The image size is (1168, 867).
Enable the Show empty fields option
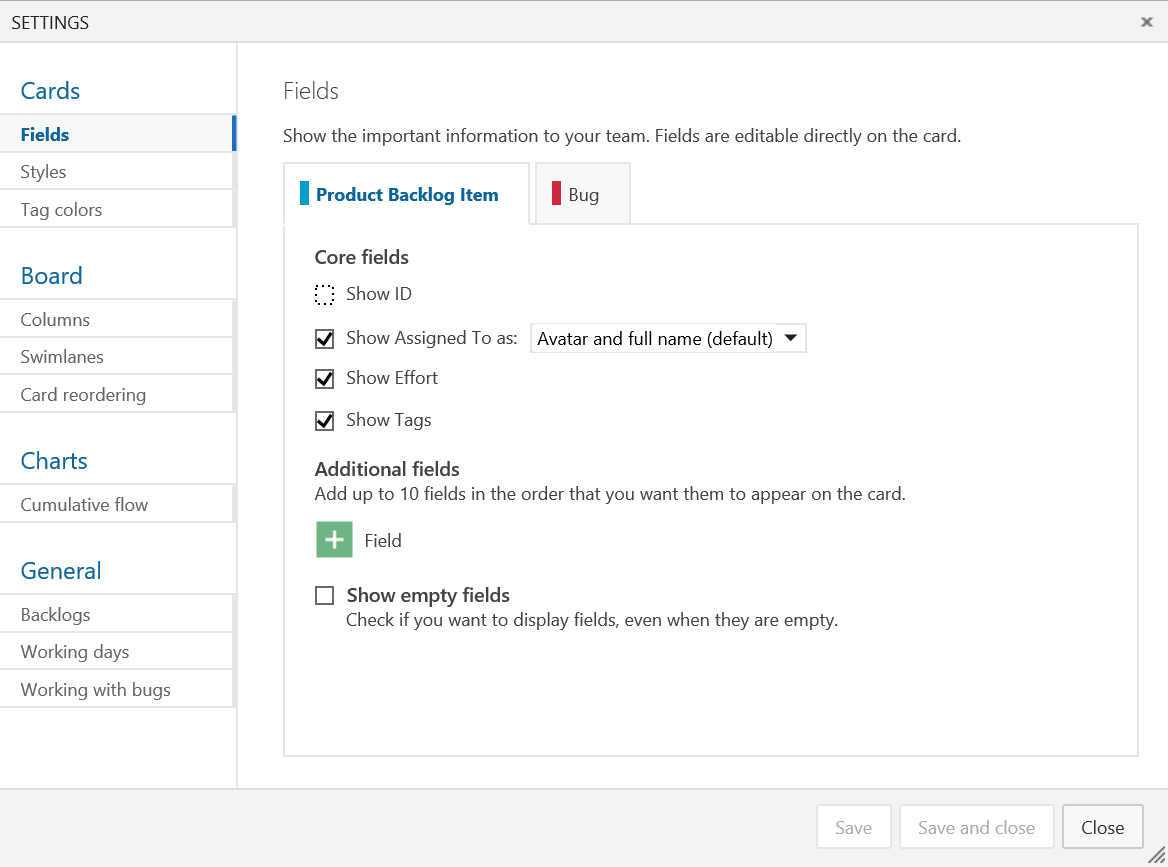click(x=324, y=595)
